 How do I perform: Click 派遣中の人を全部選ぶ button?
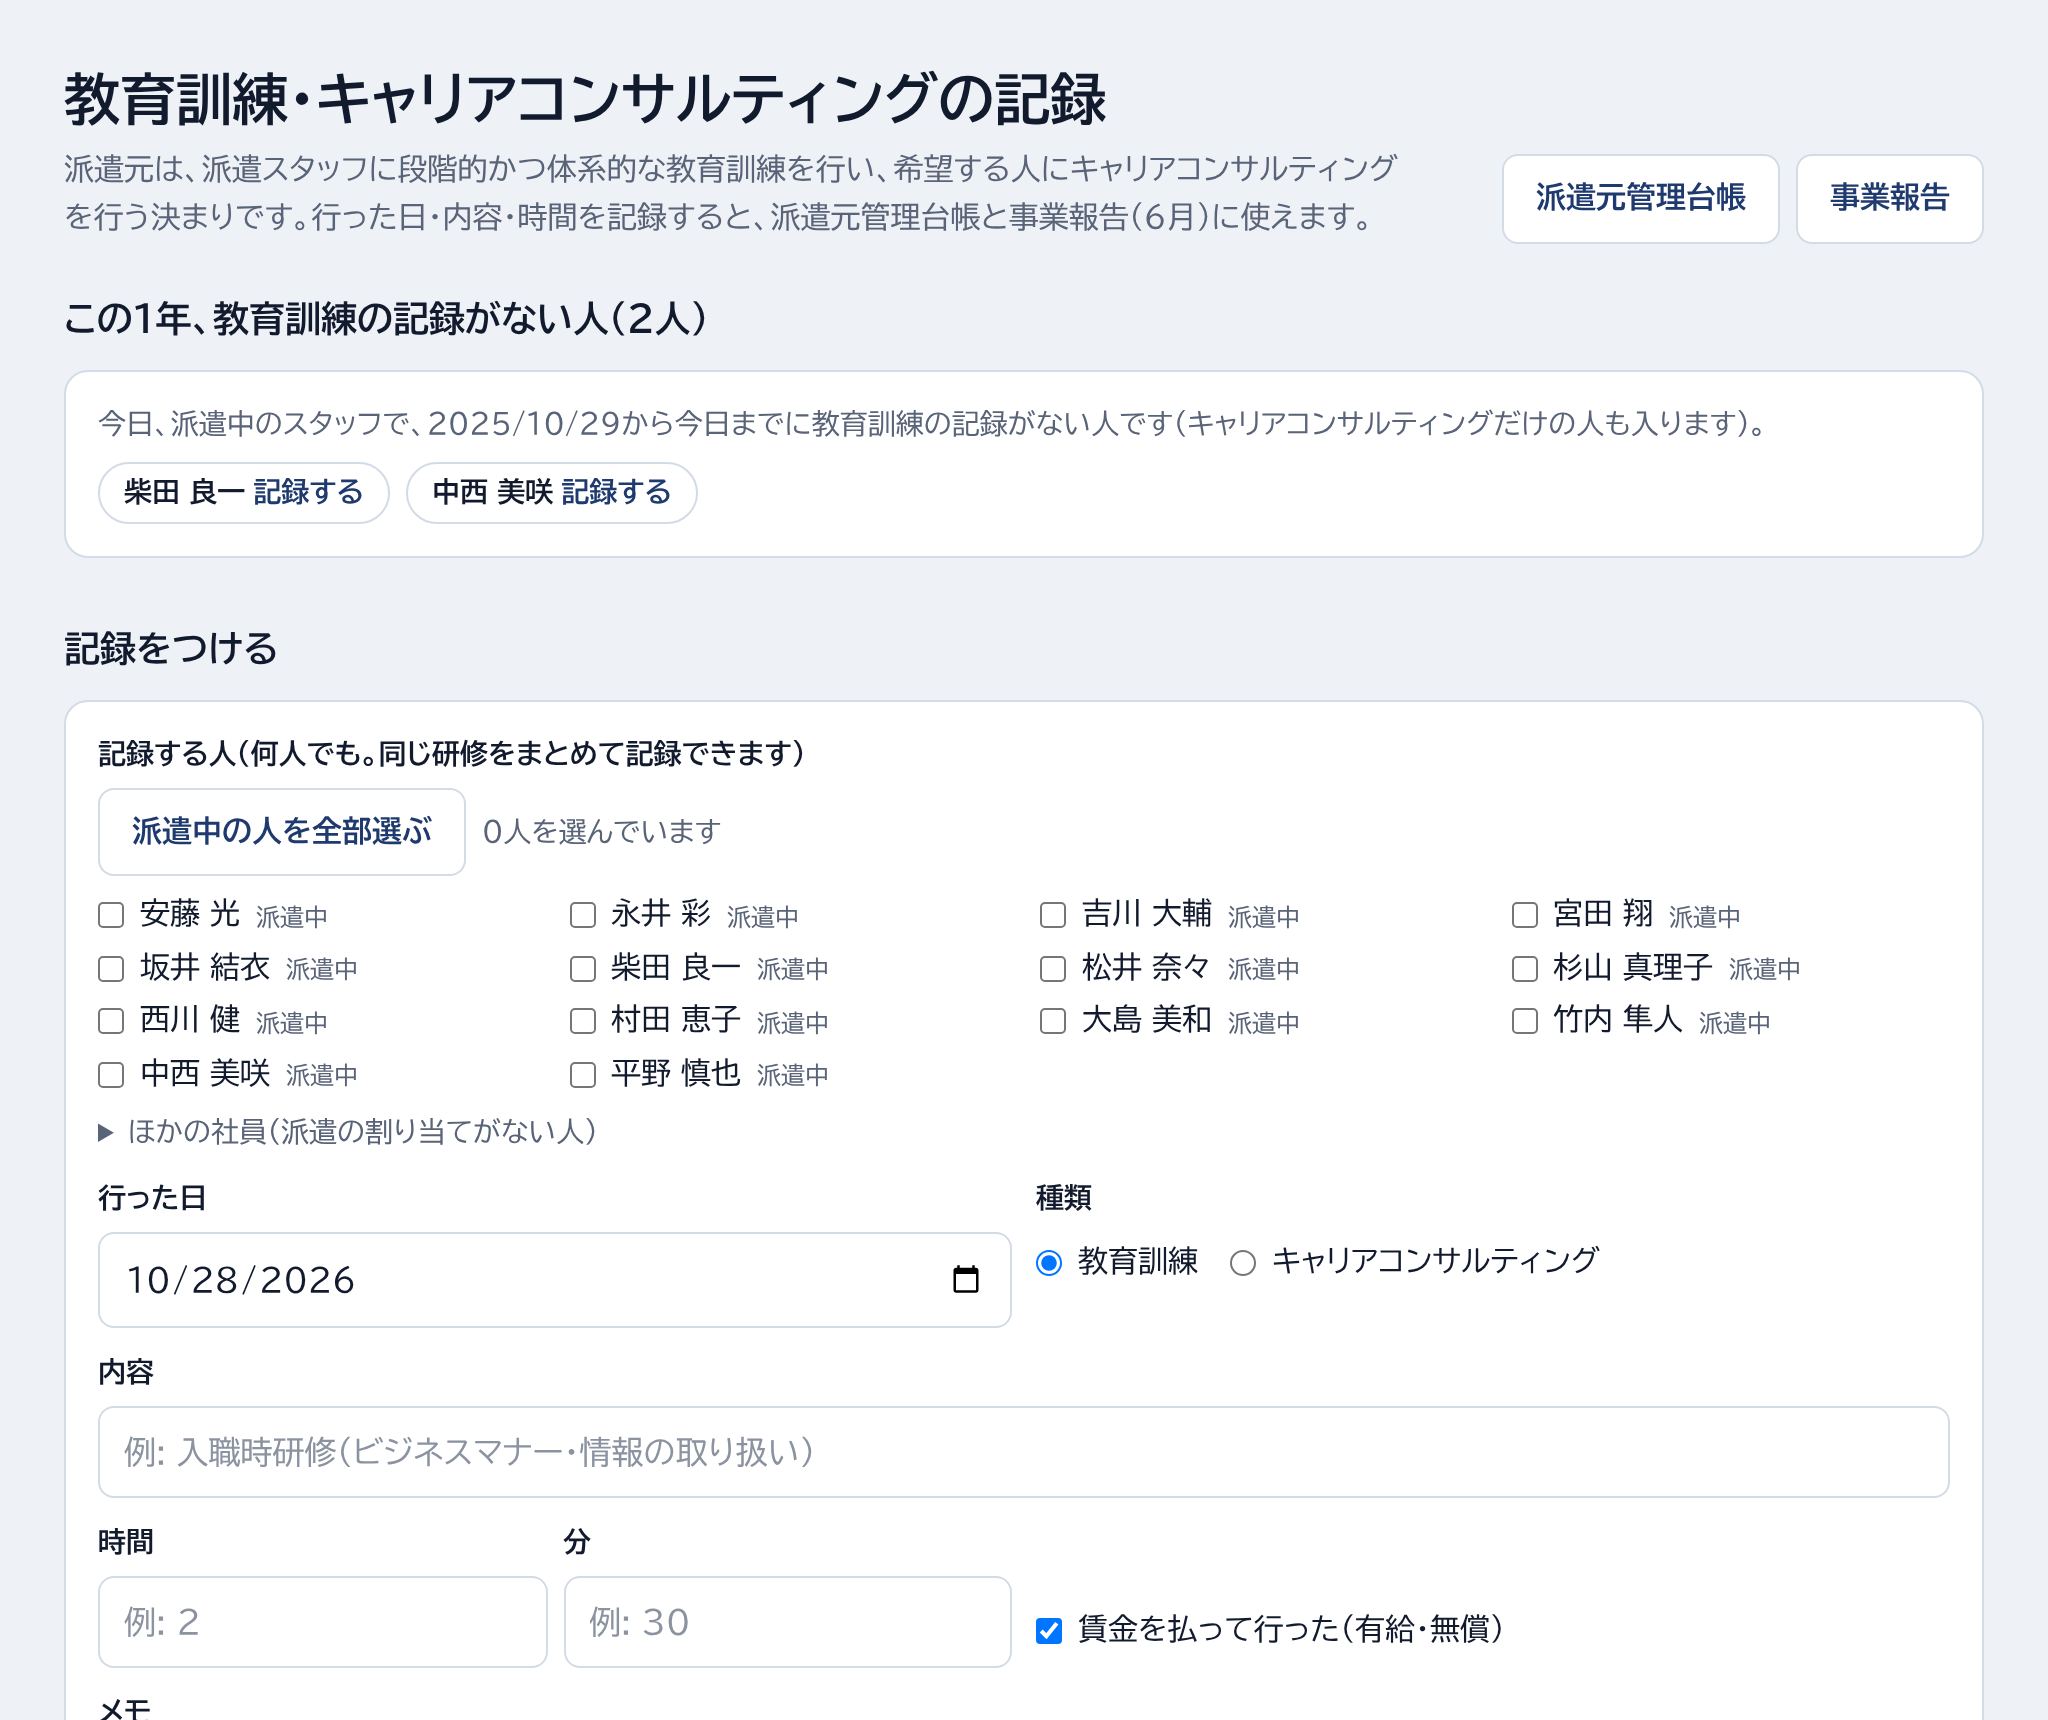coord(282,831)
